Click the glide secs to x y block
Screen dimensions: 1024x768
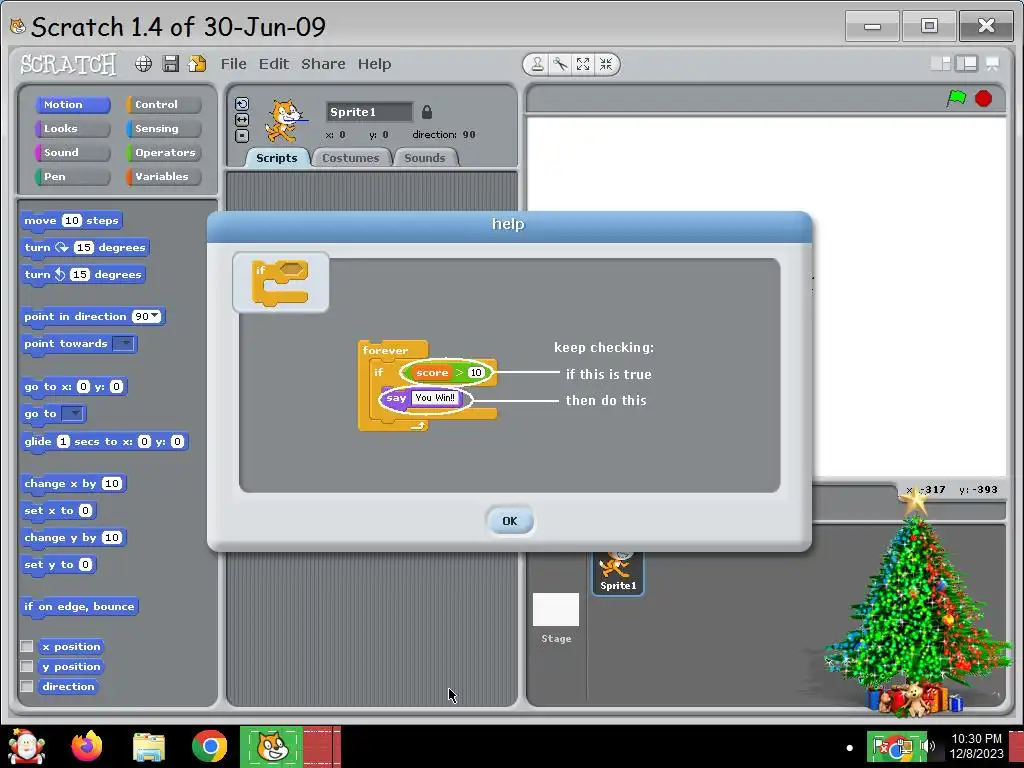(x=104, y=441)
